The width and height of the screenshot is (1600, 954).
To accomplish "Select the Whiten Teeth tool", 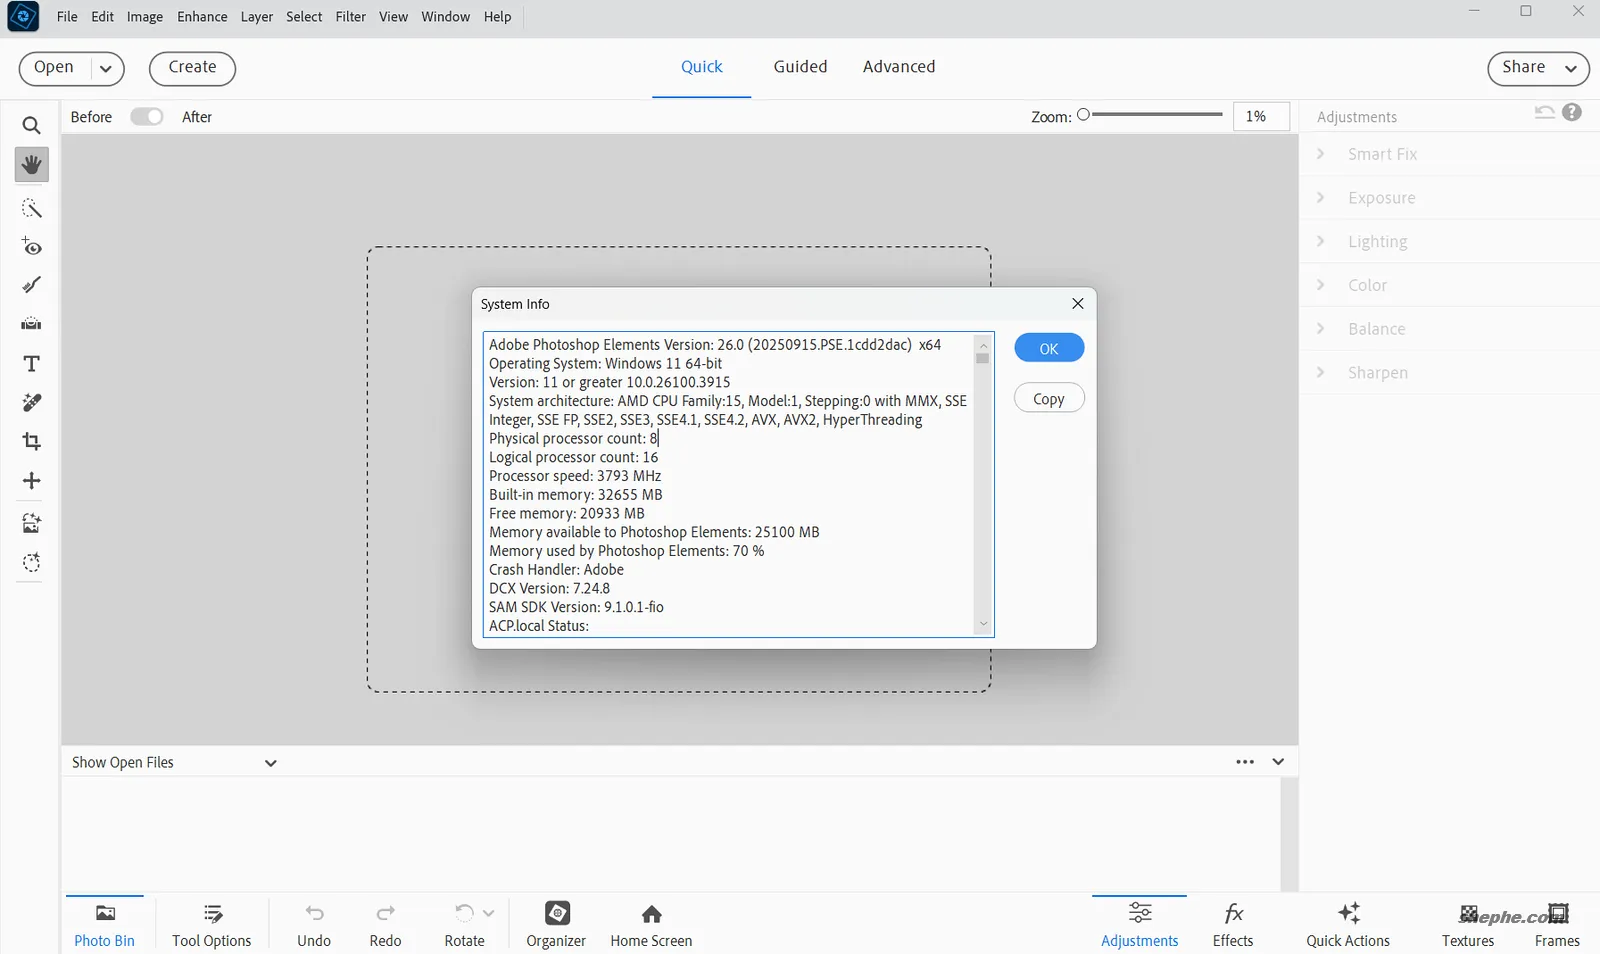I will [x=31, y=285].
